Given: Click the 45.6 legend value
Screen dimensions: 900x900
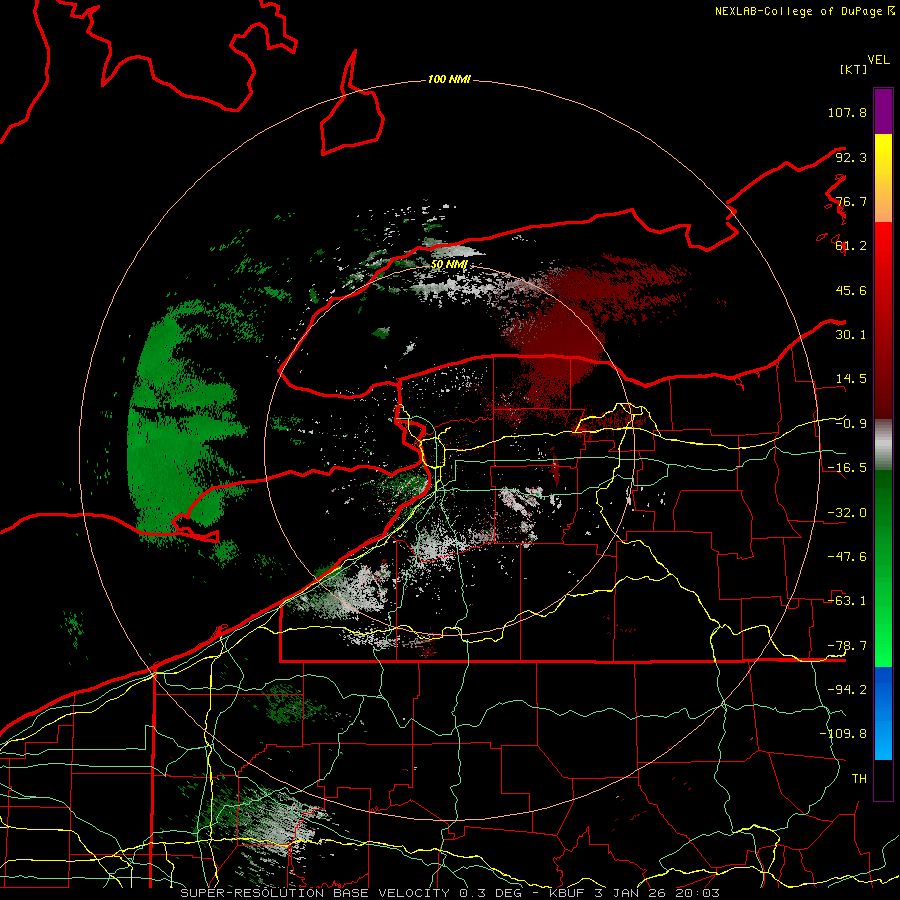Looking at the screenshot, I should click(x=851, y=290).
